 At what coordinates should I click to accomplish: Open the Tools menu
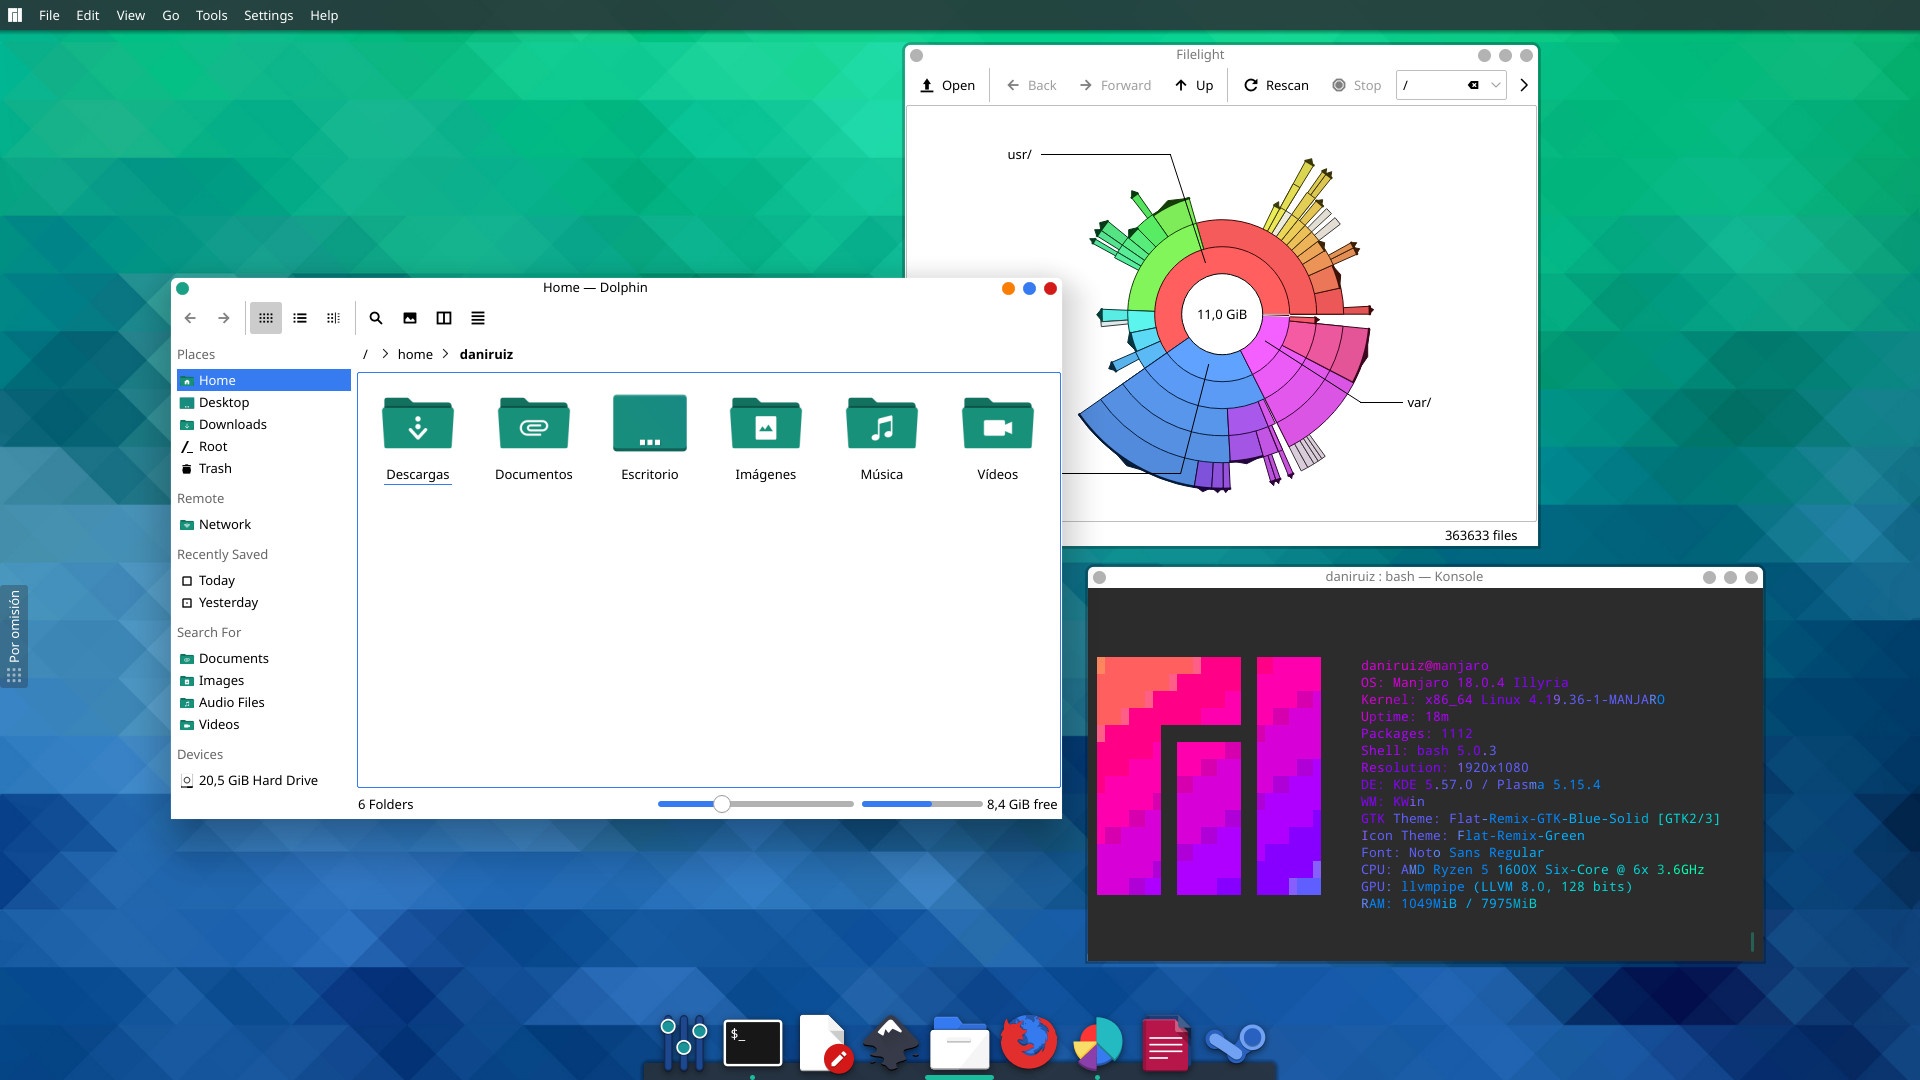(211, 15)
